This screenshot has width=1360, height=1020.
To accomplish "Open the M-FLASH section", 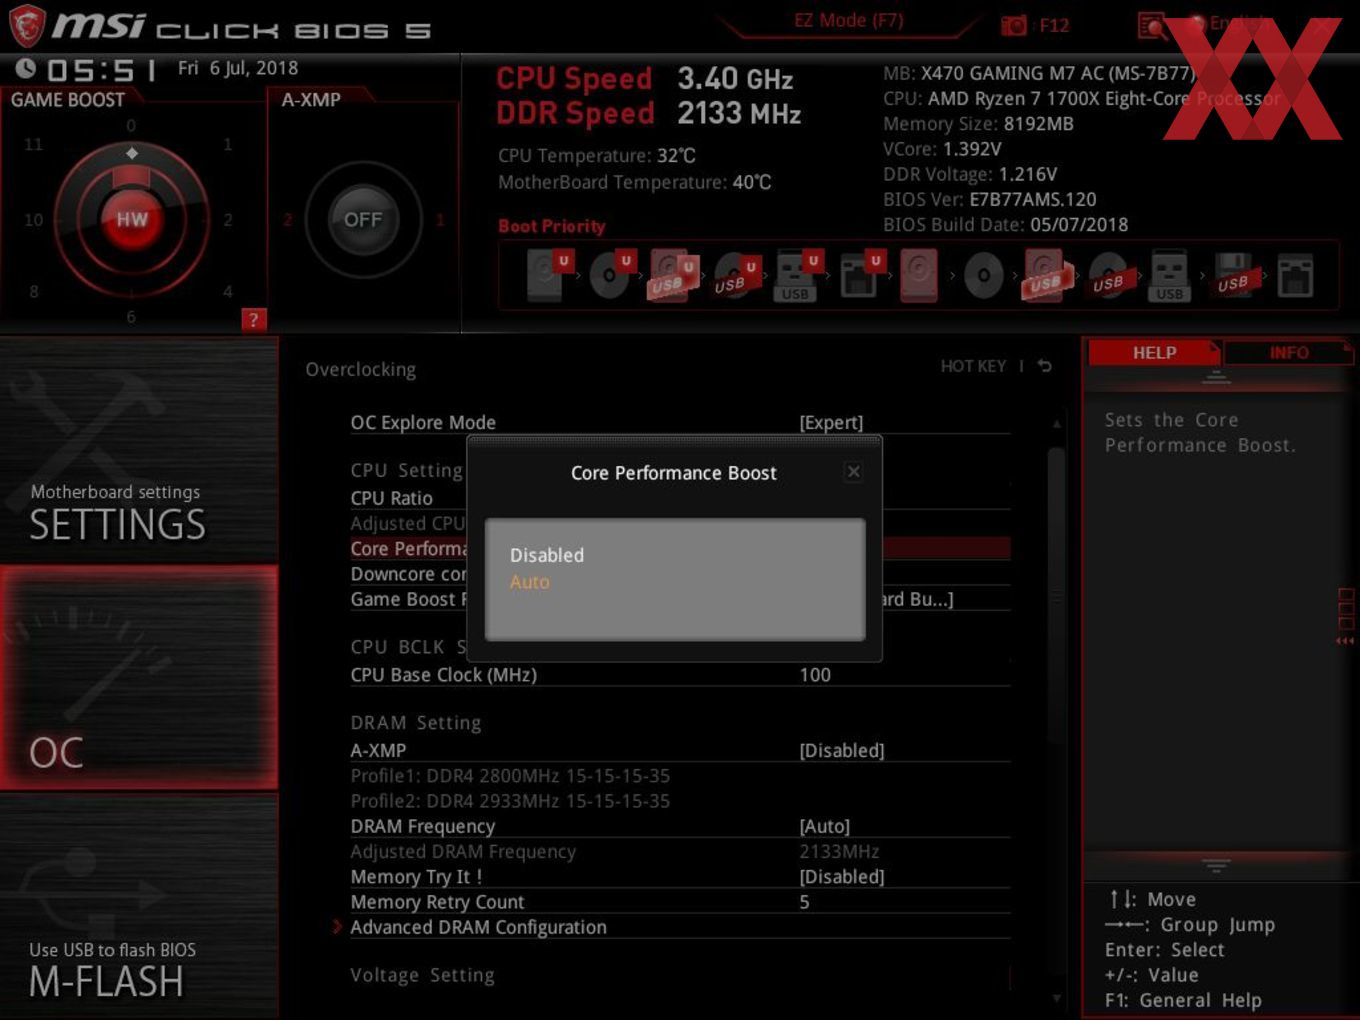I will (139, 906).
